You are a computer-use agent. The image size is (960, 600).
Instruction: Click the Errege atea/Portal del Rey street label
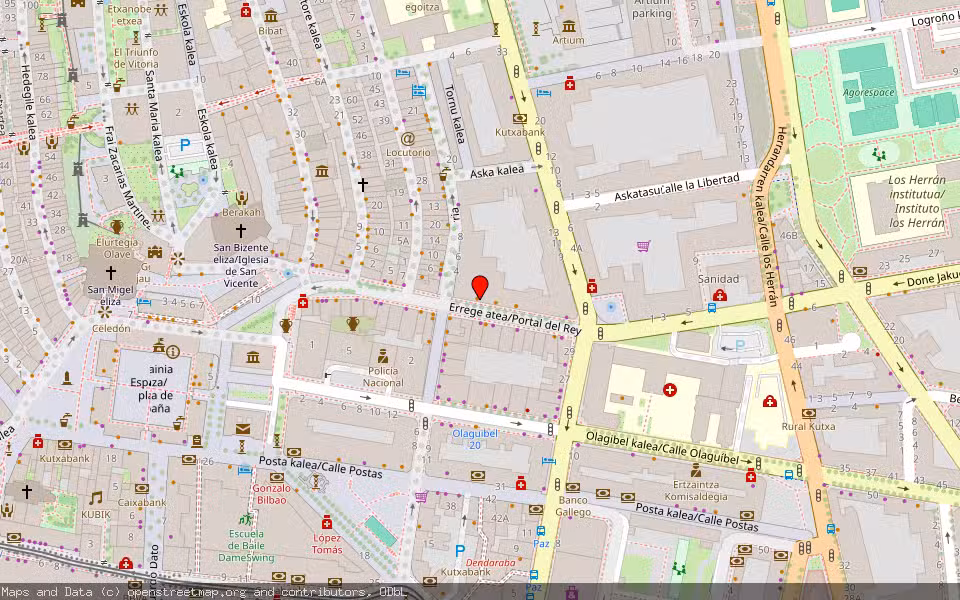click(x=514, y=318)
